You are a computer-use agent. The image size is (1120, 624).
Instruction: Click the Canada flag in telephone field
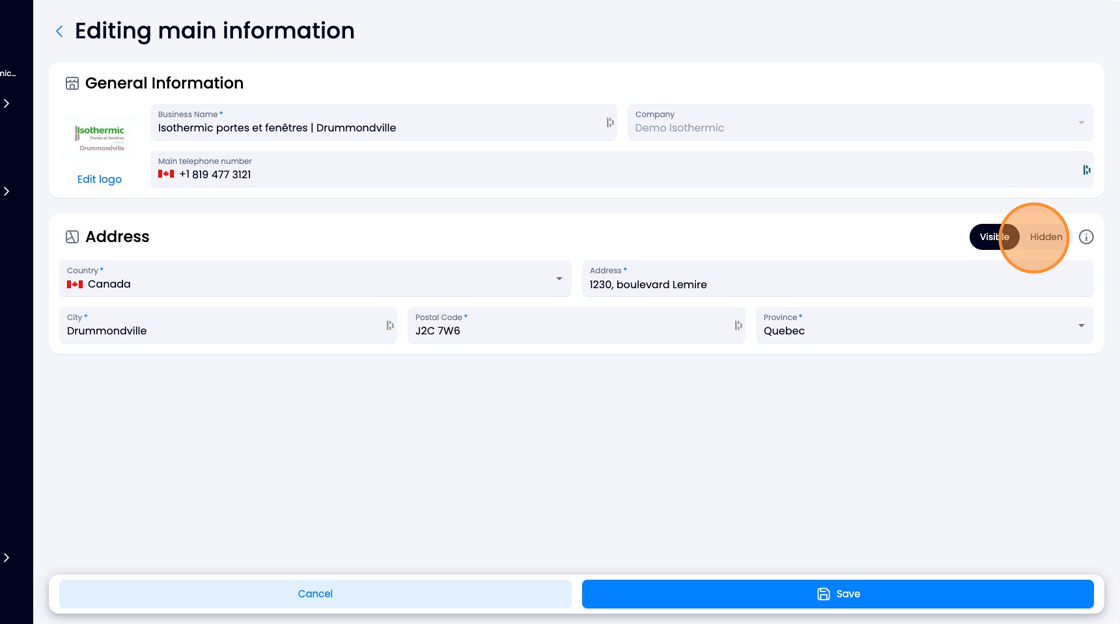tap(166, 174)
